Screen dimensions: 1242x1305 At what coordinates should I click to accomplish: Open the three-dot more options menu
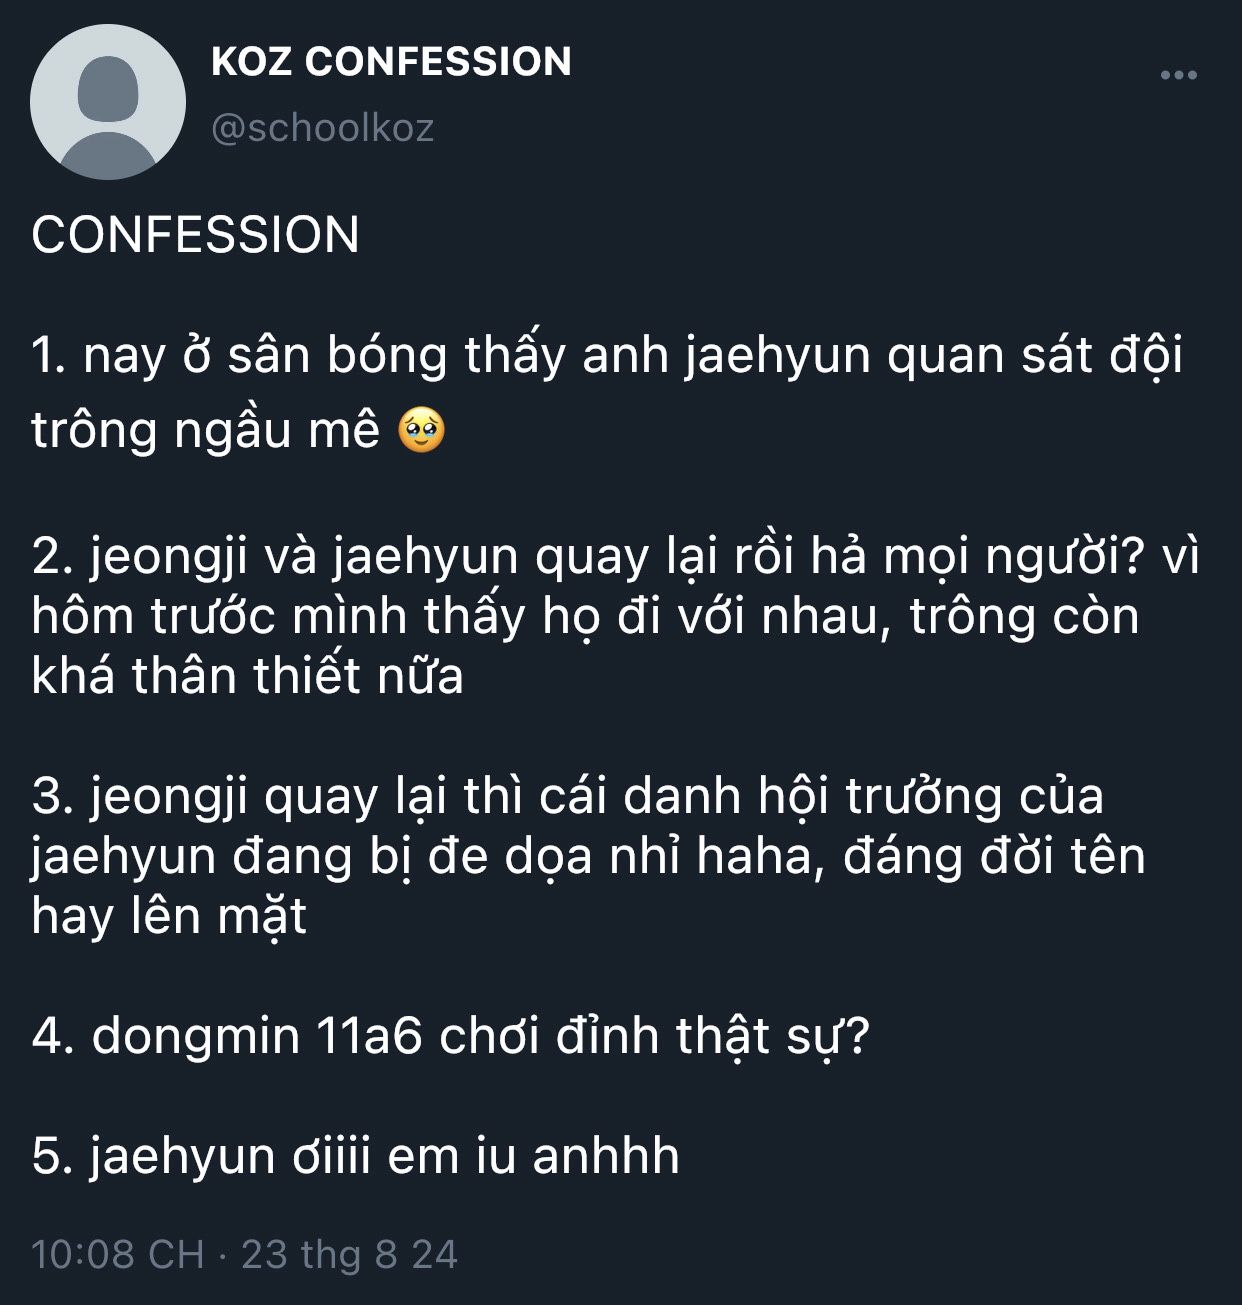tap(1178, 75)
